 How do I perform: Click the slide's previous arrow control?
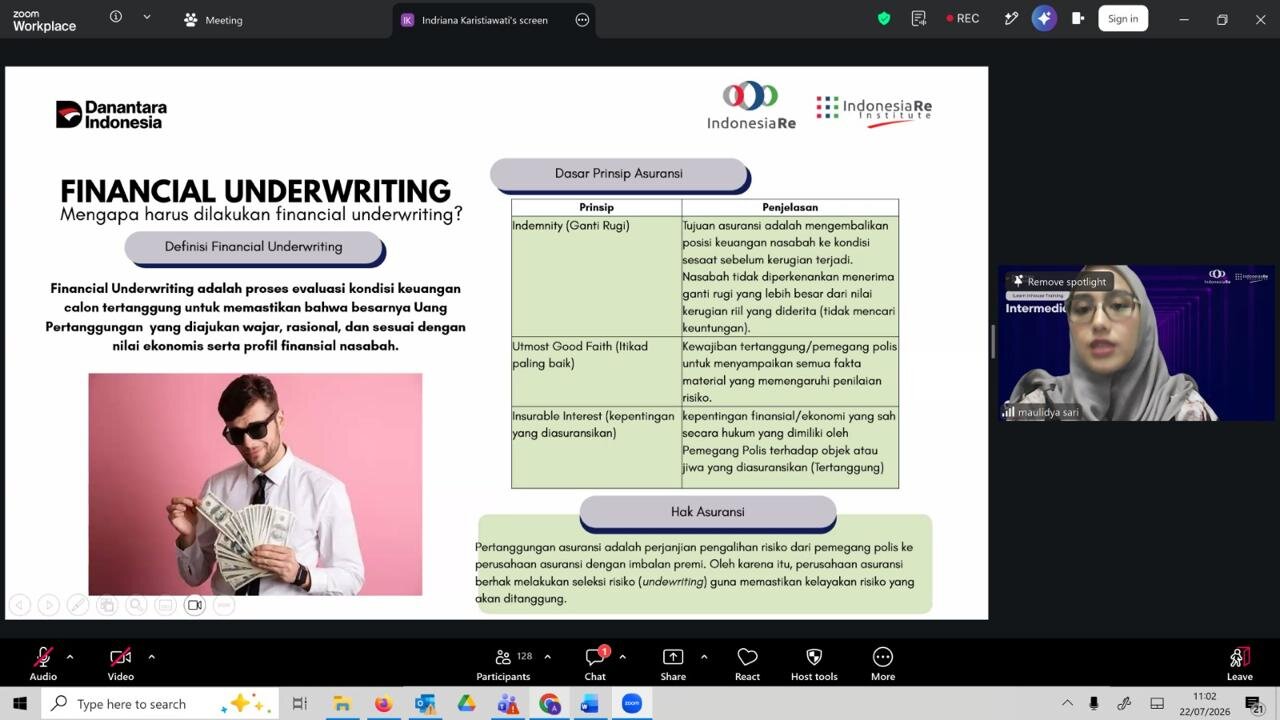(19, 605)
